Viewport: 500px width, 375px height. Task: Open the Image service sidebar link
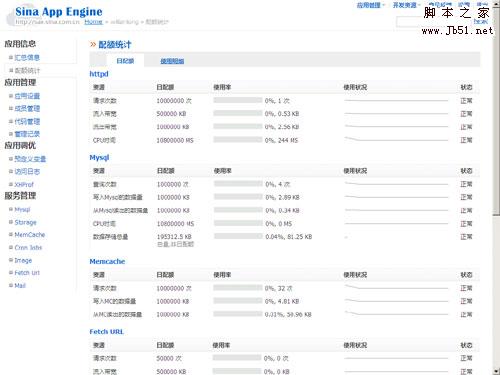tap(23, 260)
